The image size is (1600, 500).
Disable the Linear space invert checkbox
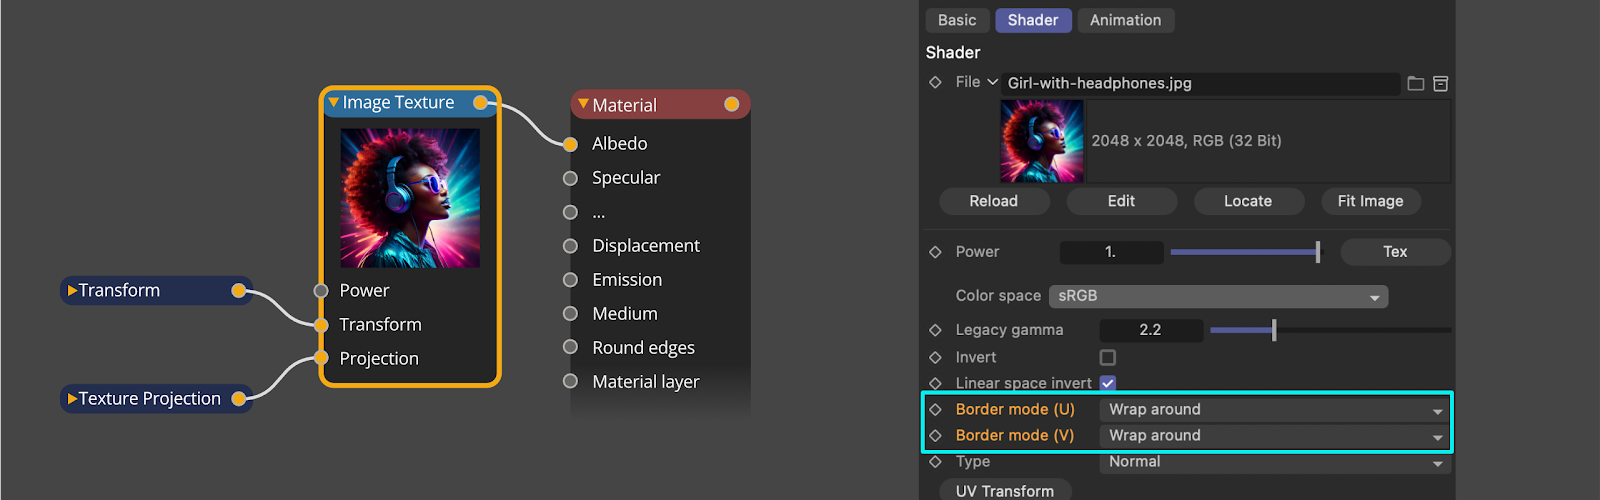tap(1107, 383)
